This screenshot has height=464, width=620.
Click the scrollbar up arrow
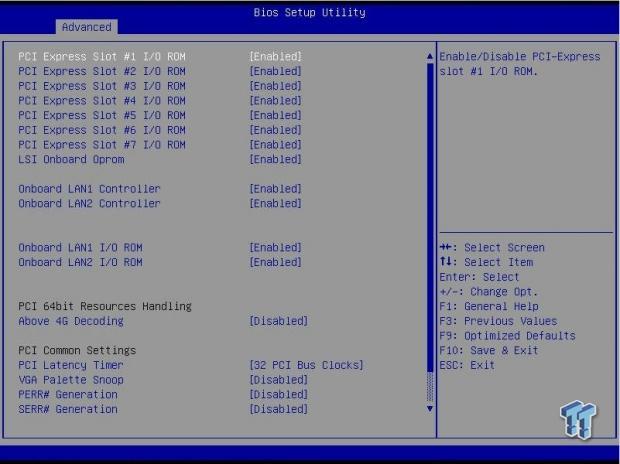[430, 56]
